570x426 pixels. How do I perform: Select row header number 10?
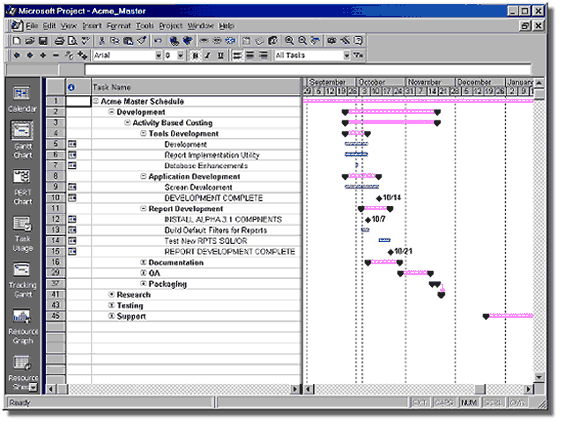coord(56,198)
